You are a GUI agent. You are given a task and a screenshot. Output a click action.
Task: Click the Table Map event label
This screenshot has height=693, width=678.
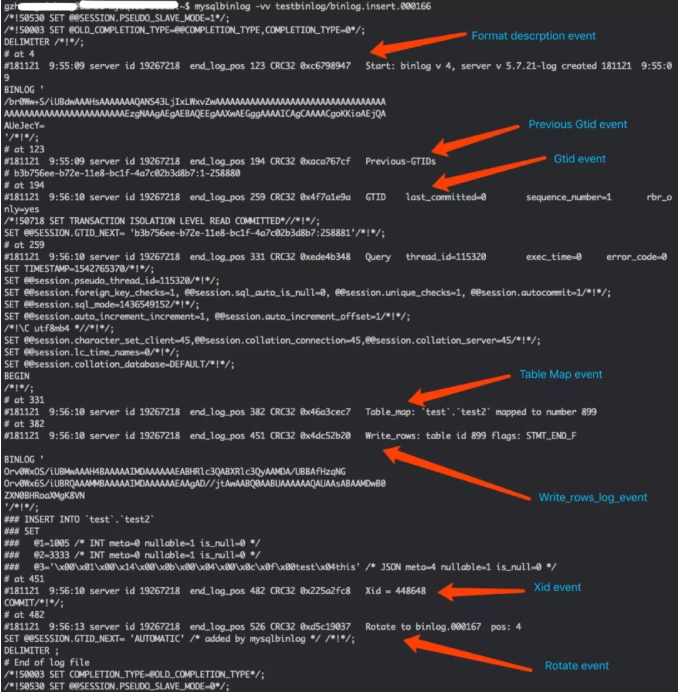560,374
